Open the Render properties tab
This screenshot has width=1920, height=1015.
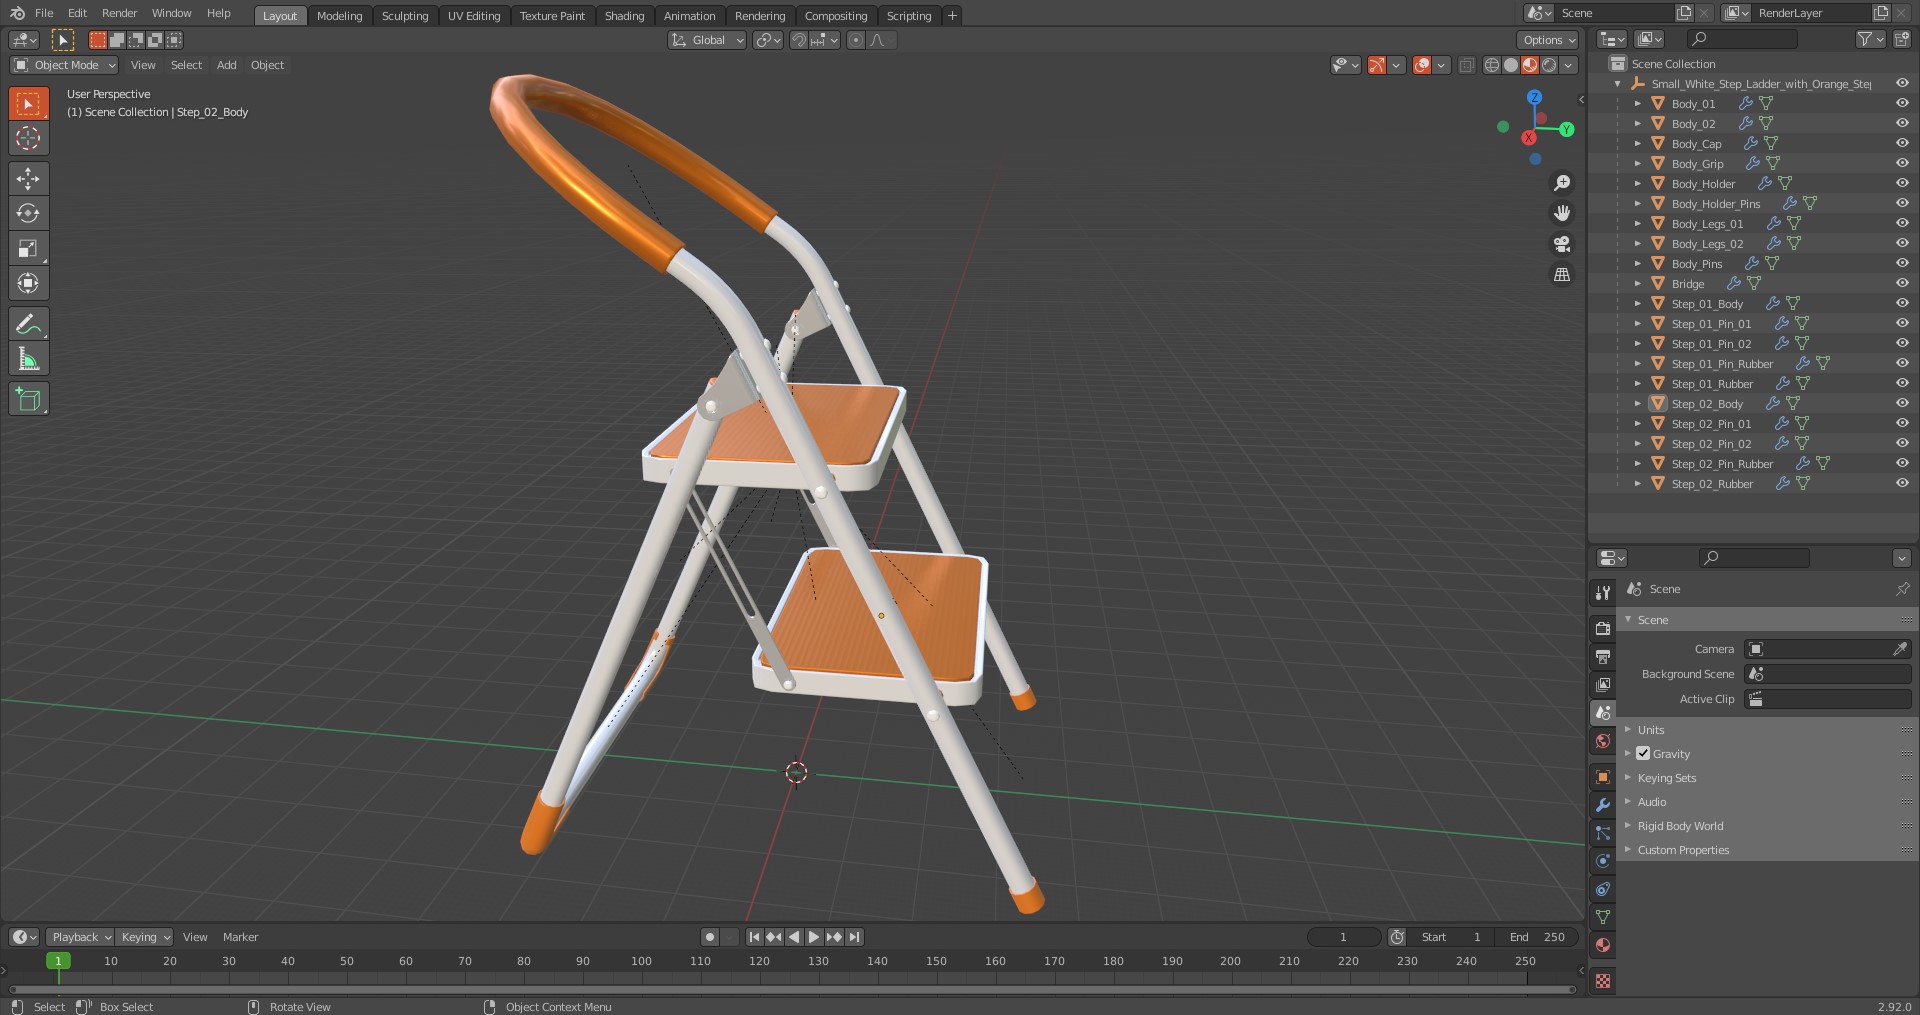1603,629
